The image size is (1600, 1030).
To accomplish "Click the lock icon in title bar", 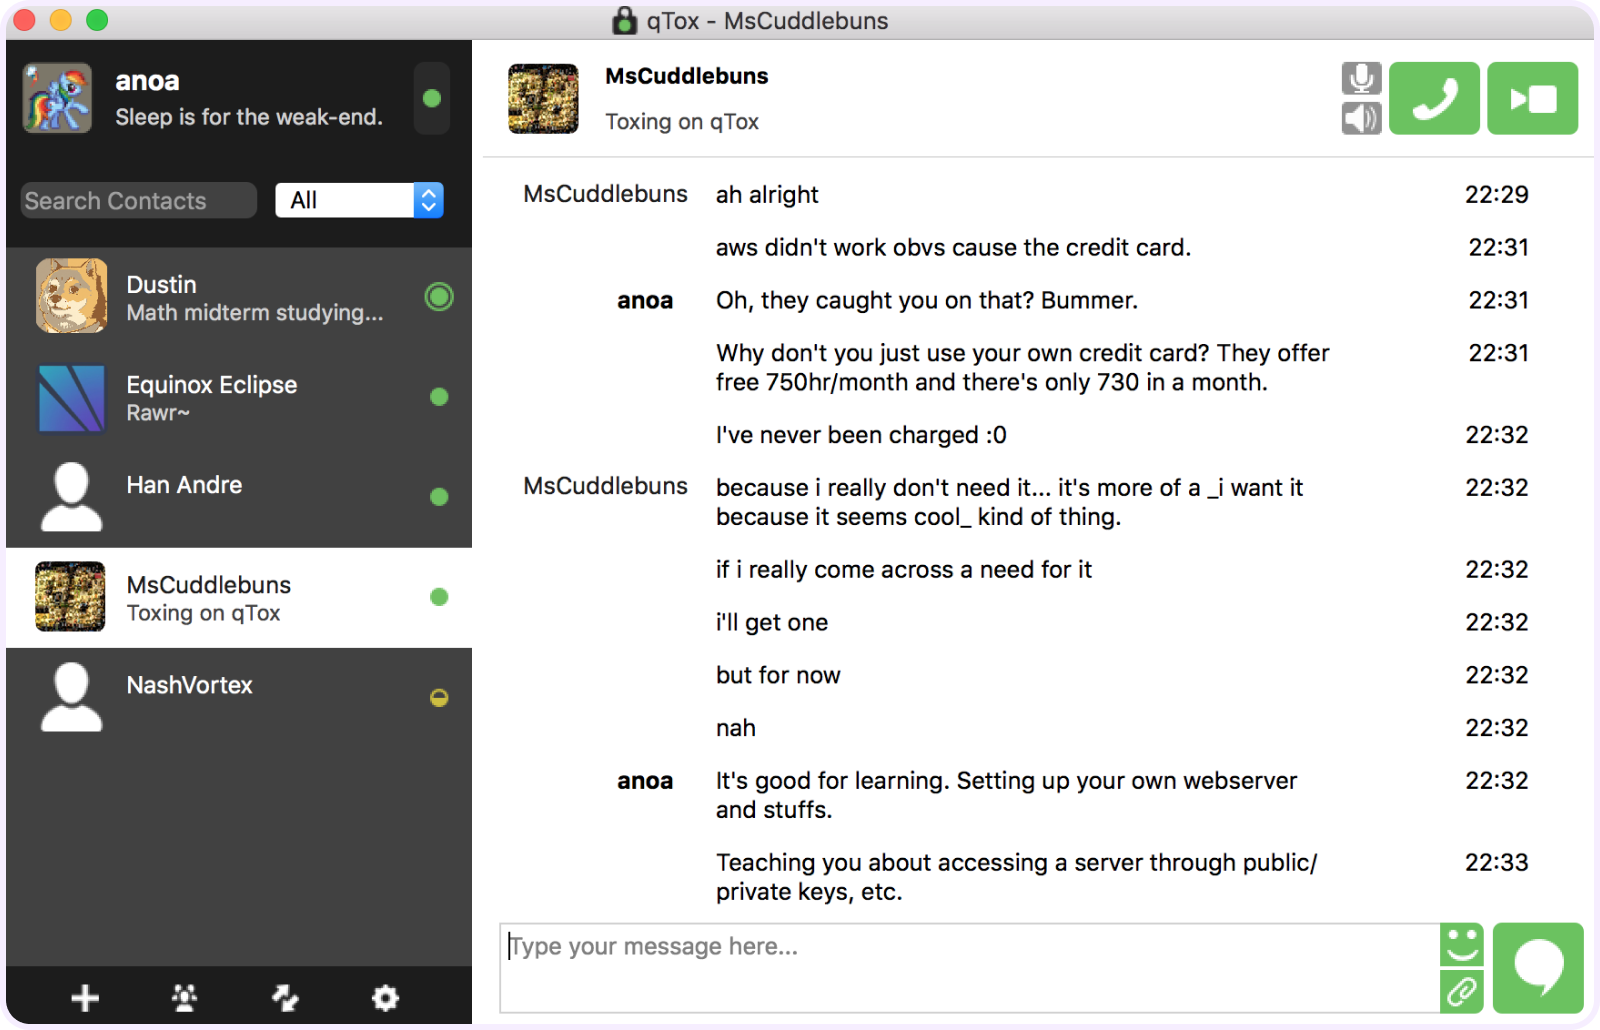I will tap(625, 20).
